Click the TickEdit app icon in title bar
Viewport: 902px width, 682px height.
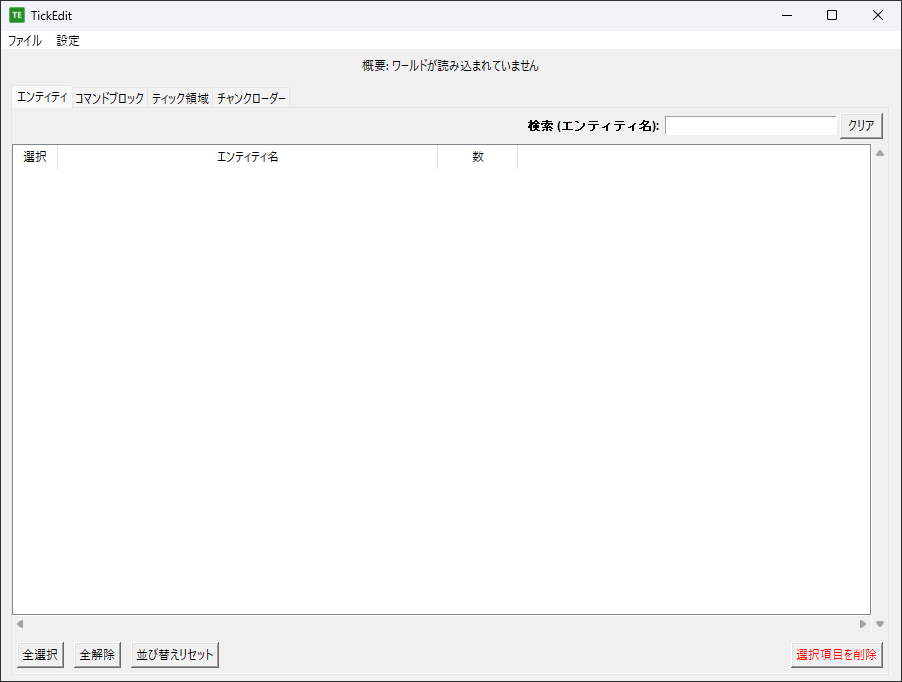tap(17, 16)
